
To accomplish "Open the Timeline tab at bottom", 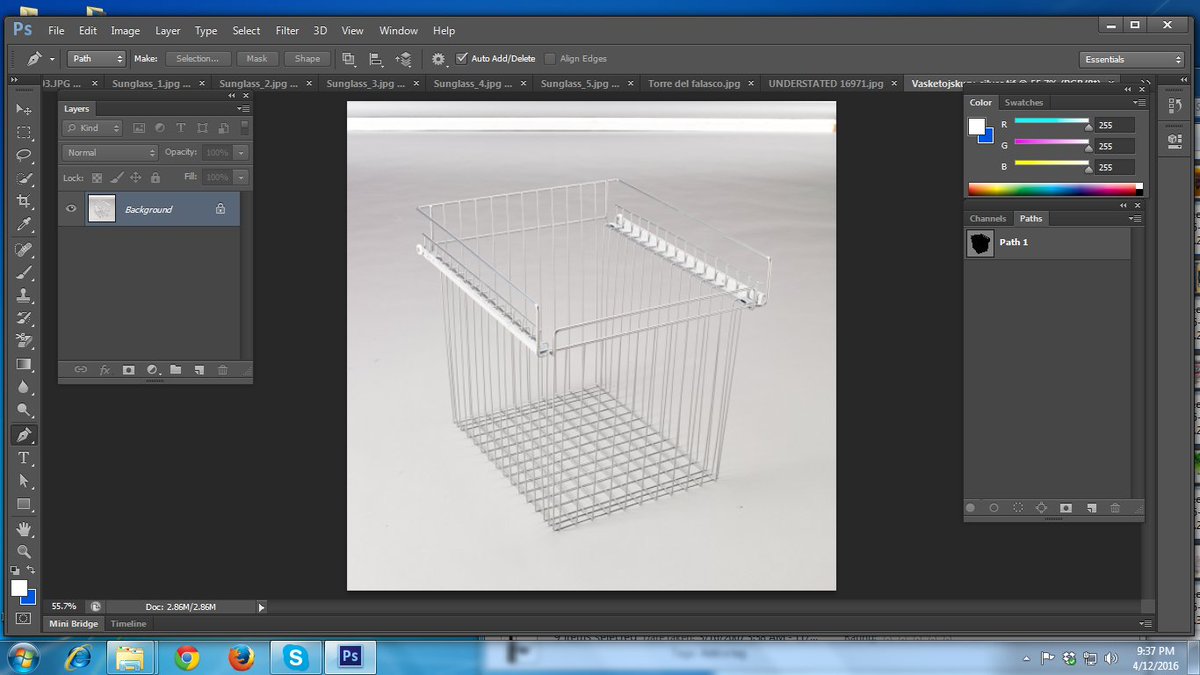I will click(128, 623).
